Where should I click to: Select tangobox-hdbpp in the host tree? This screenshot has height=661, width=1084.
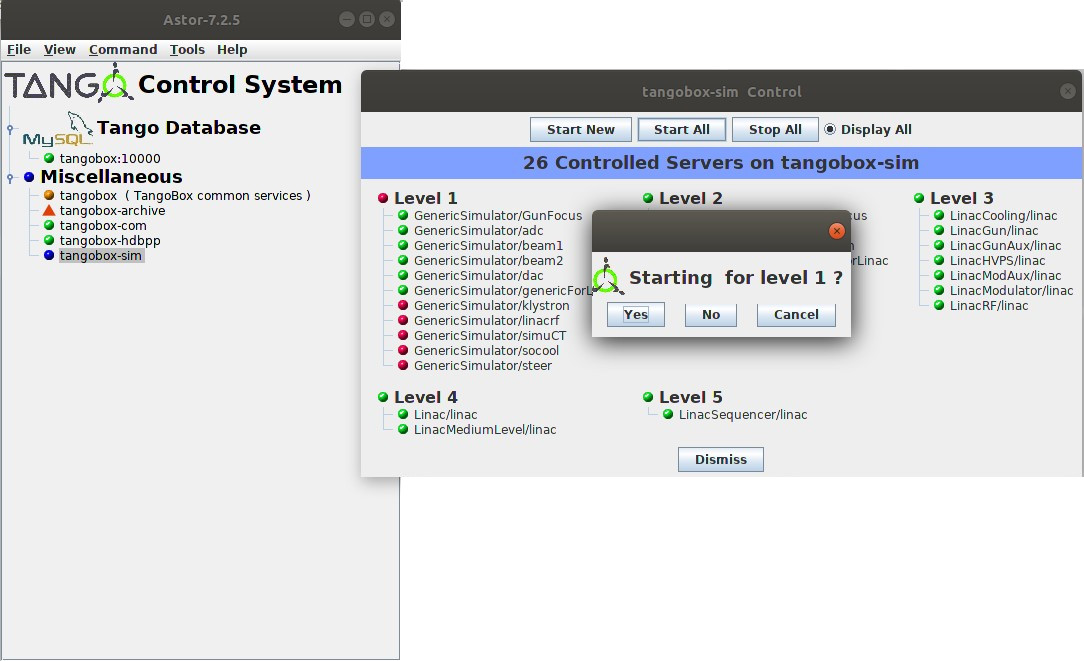[110, 240]
